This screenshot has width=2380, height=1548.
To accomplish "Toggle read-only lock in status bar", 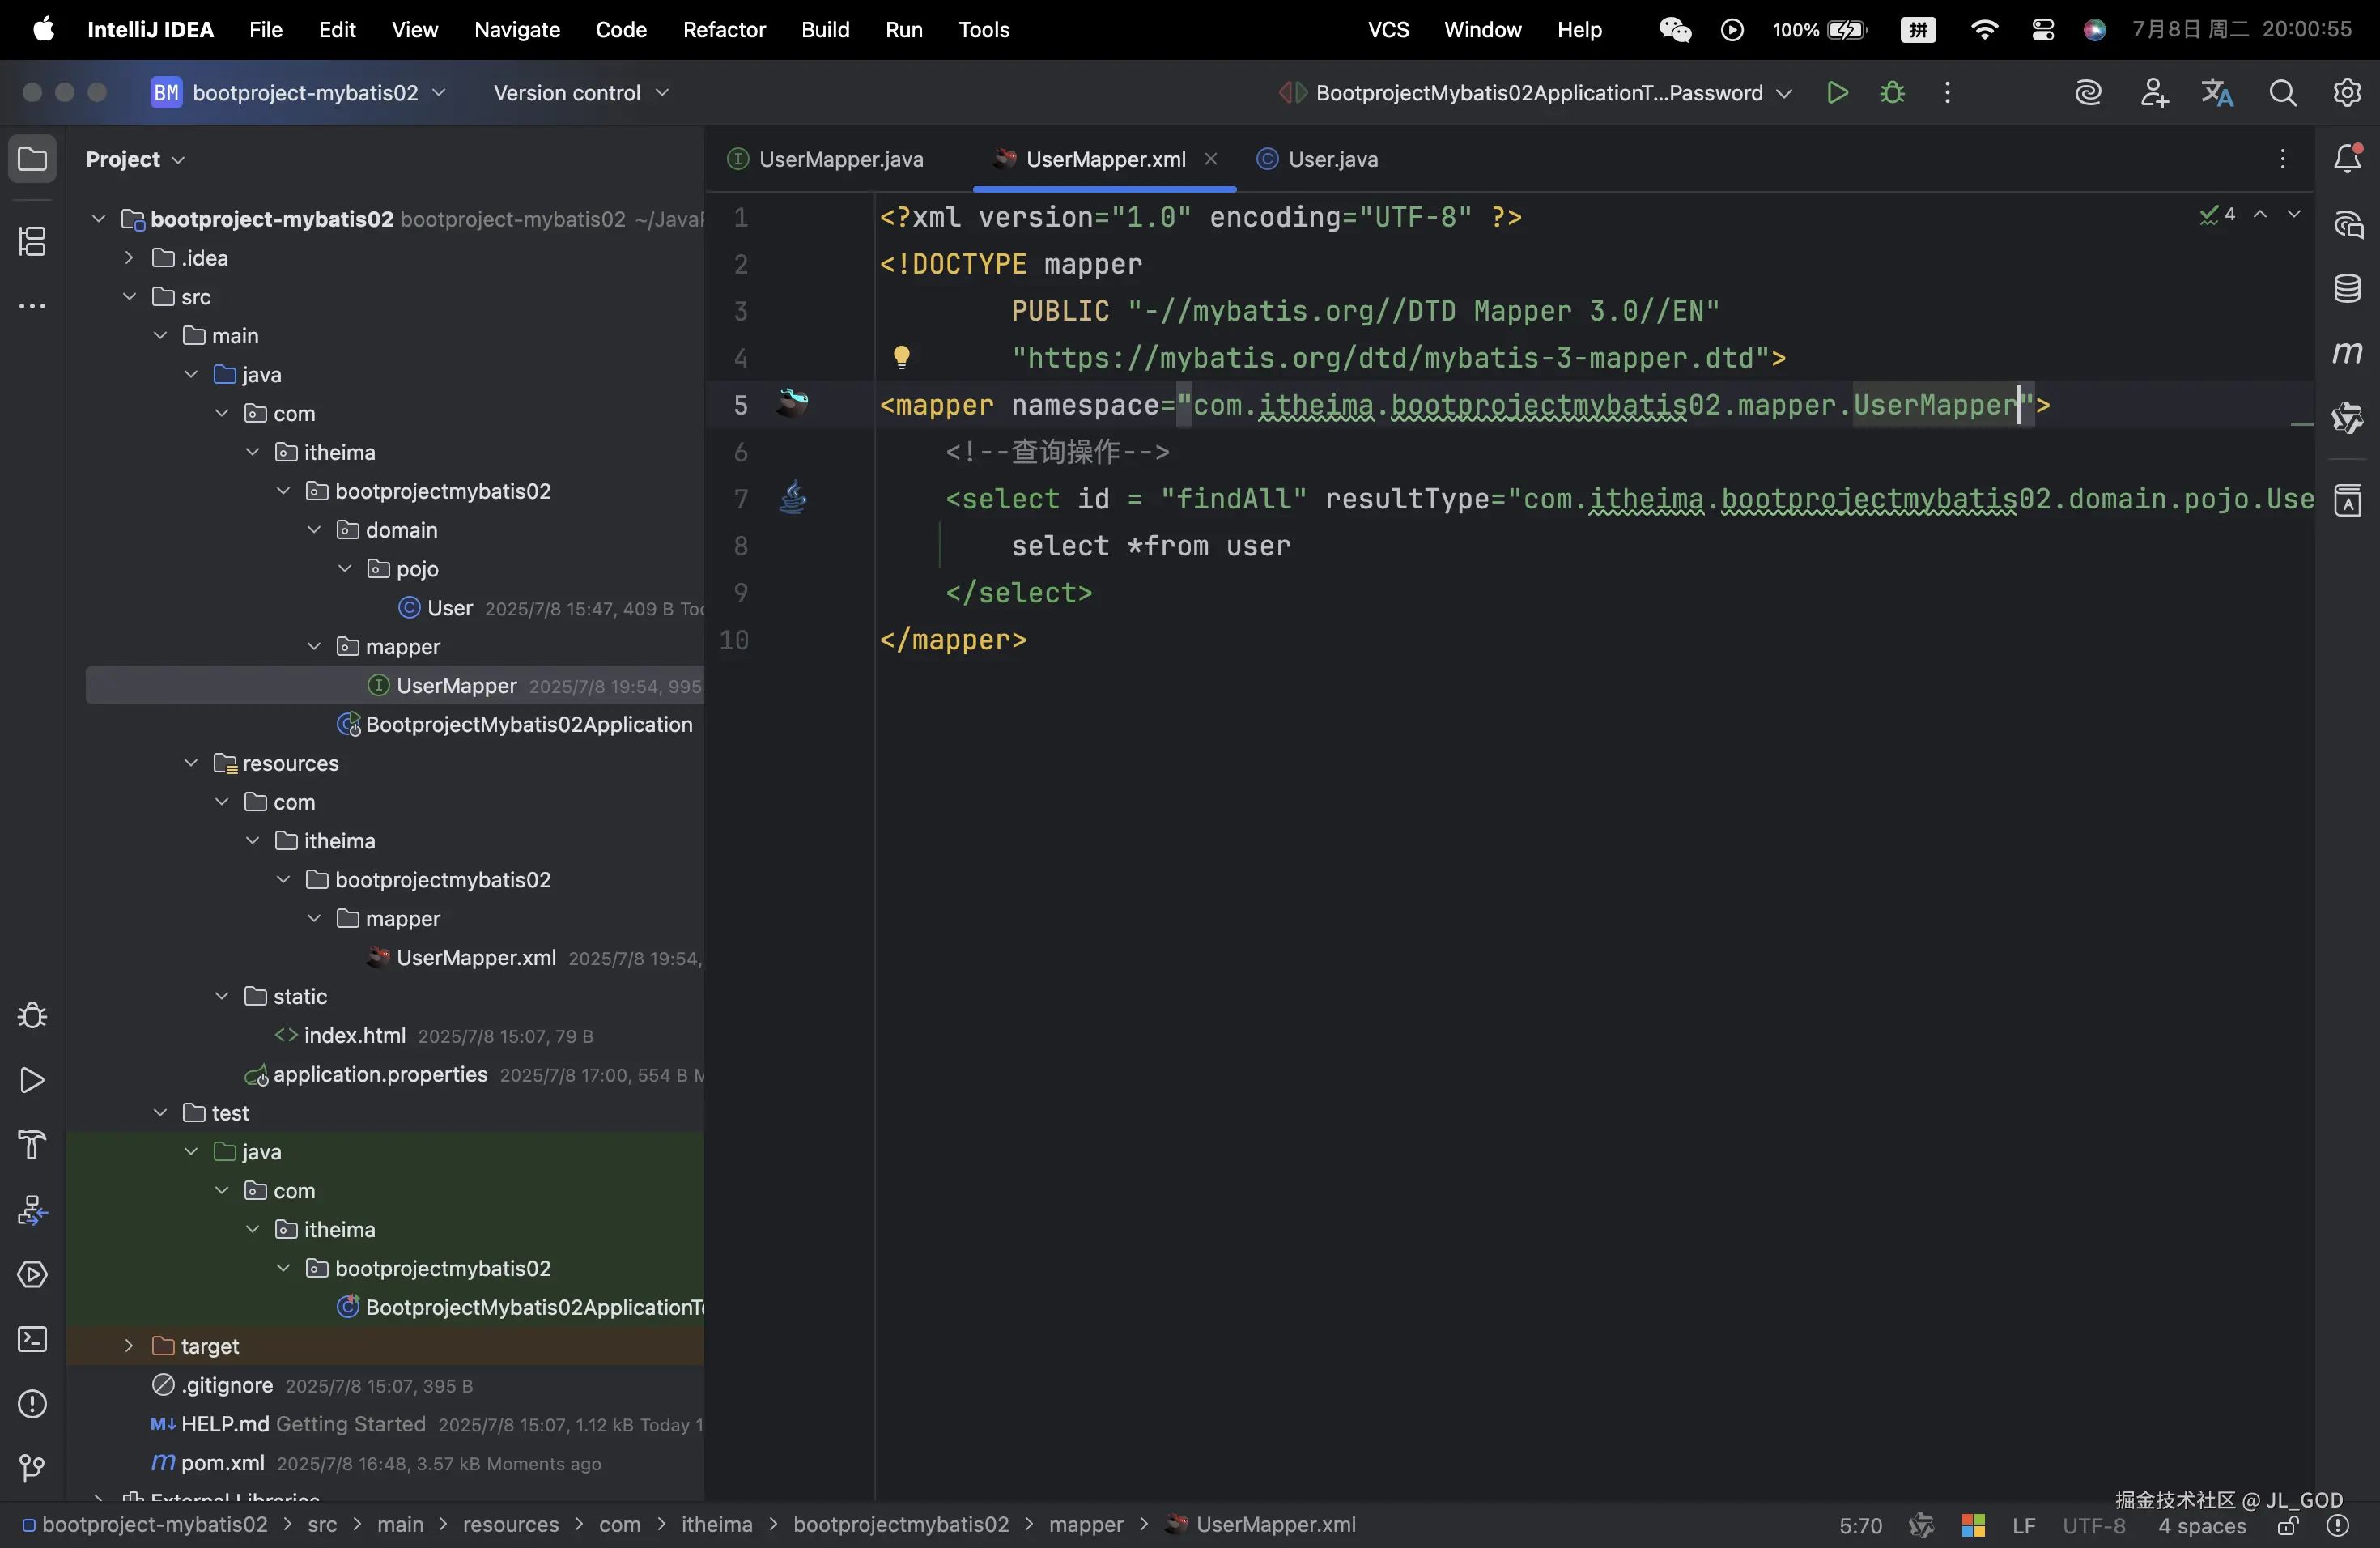I will pyautogui.click(x=2288, y=1525).
